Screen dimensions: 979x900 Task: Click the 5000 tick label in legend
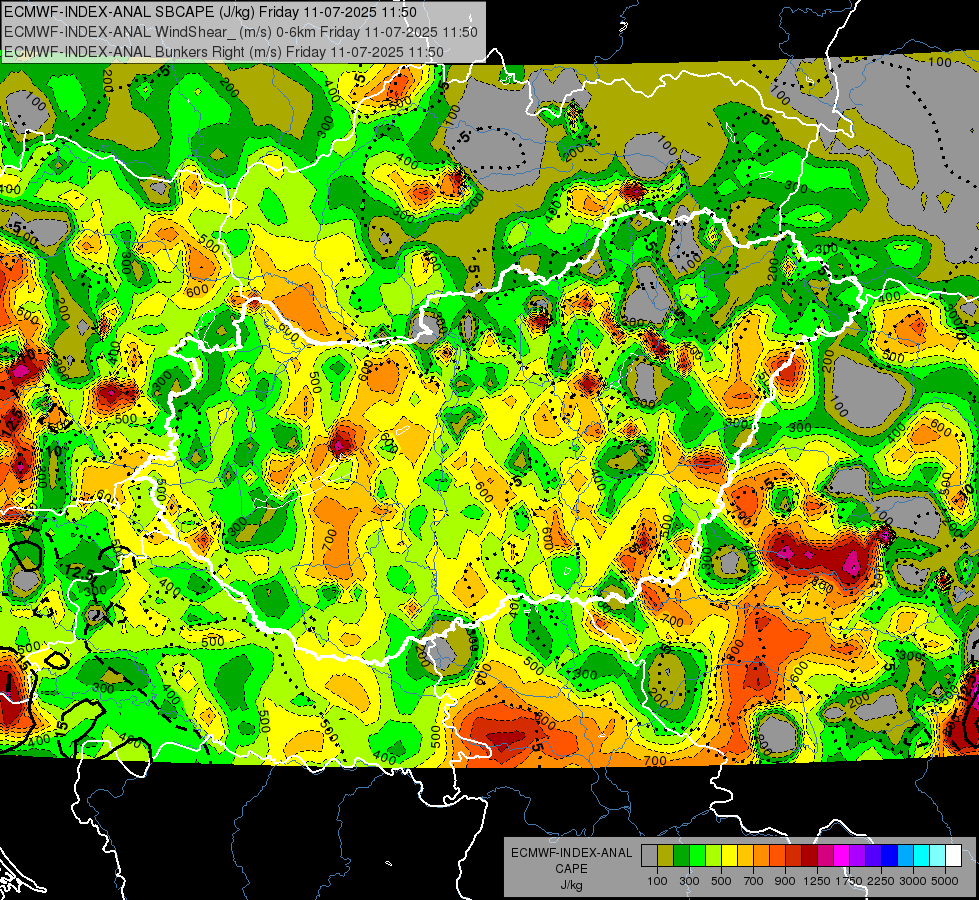click(945, 881)
